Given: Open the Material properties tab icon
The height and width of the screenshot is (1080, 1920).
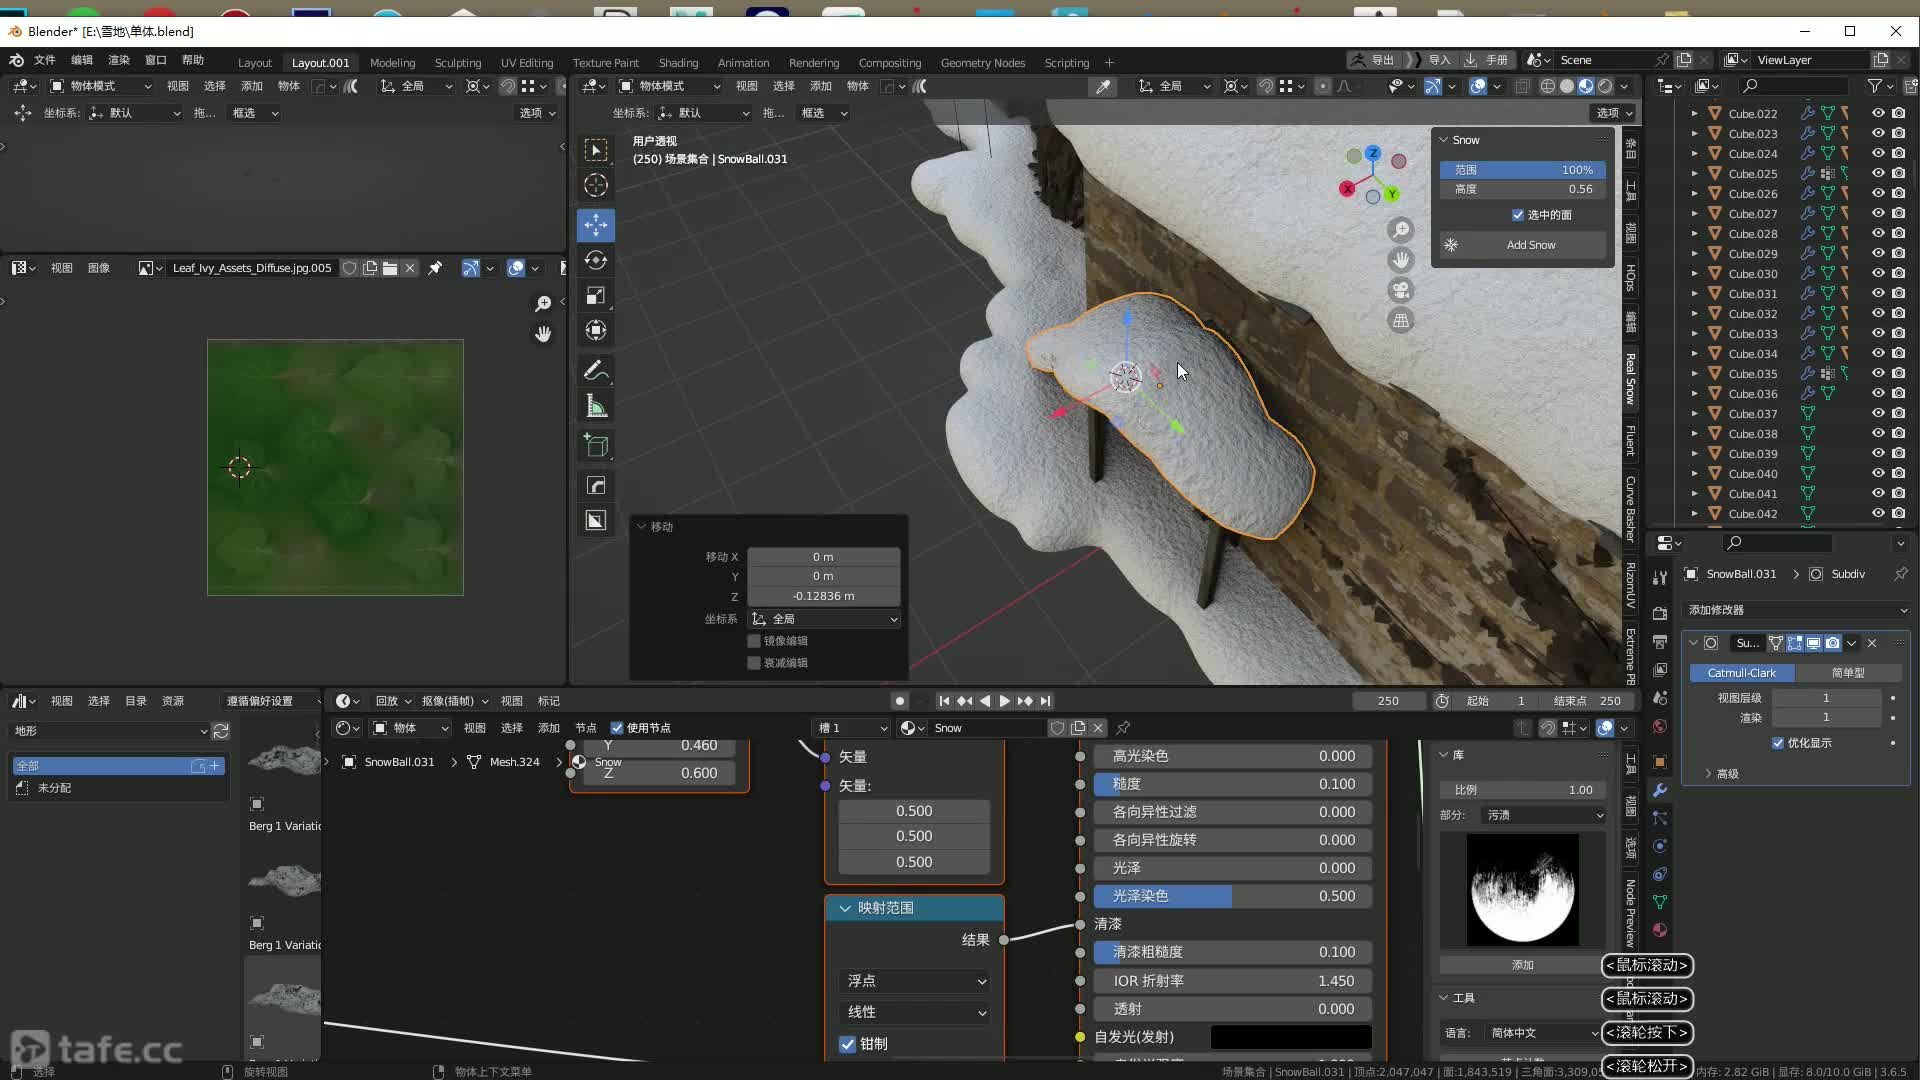Looking at the screenshot, I should pyautogui.click(x=1660, y=930).
